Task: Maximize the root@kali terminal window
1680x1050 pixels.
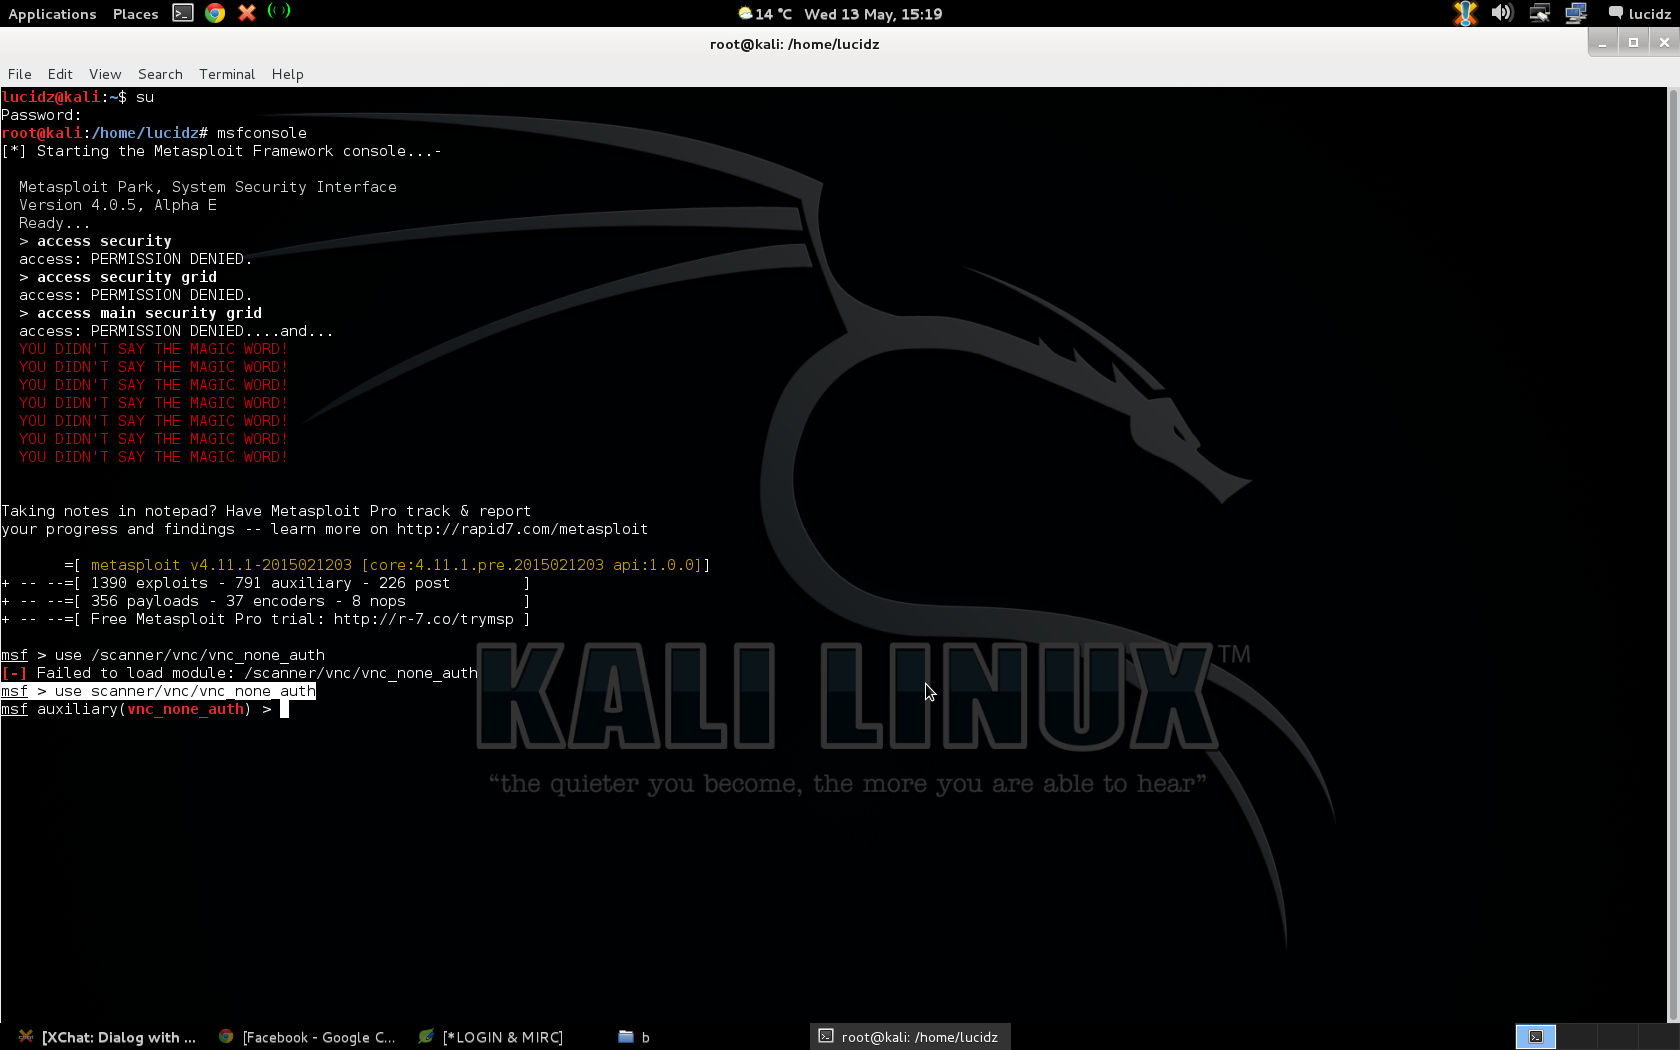Action: point(1633,43)
